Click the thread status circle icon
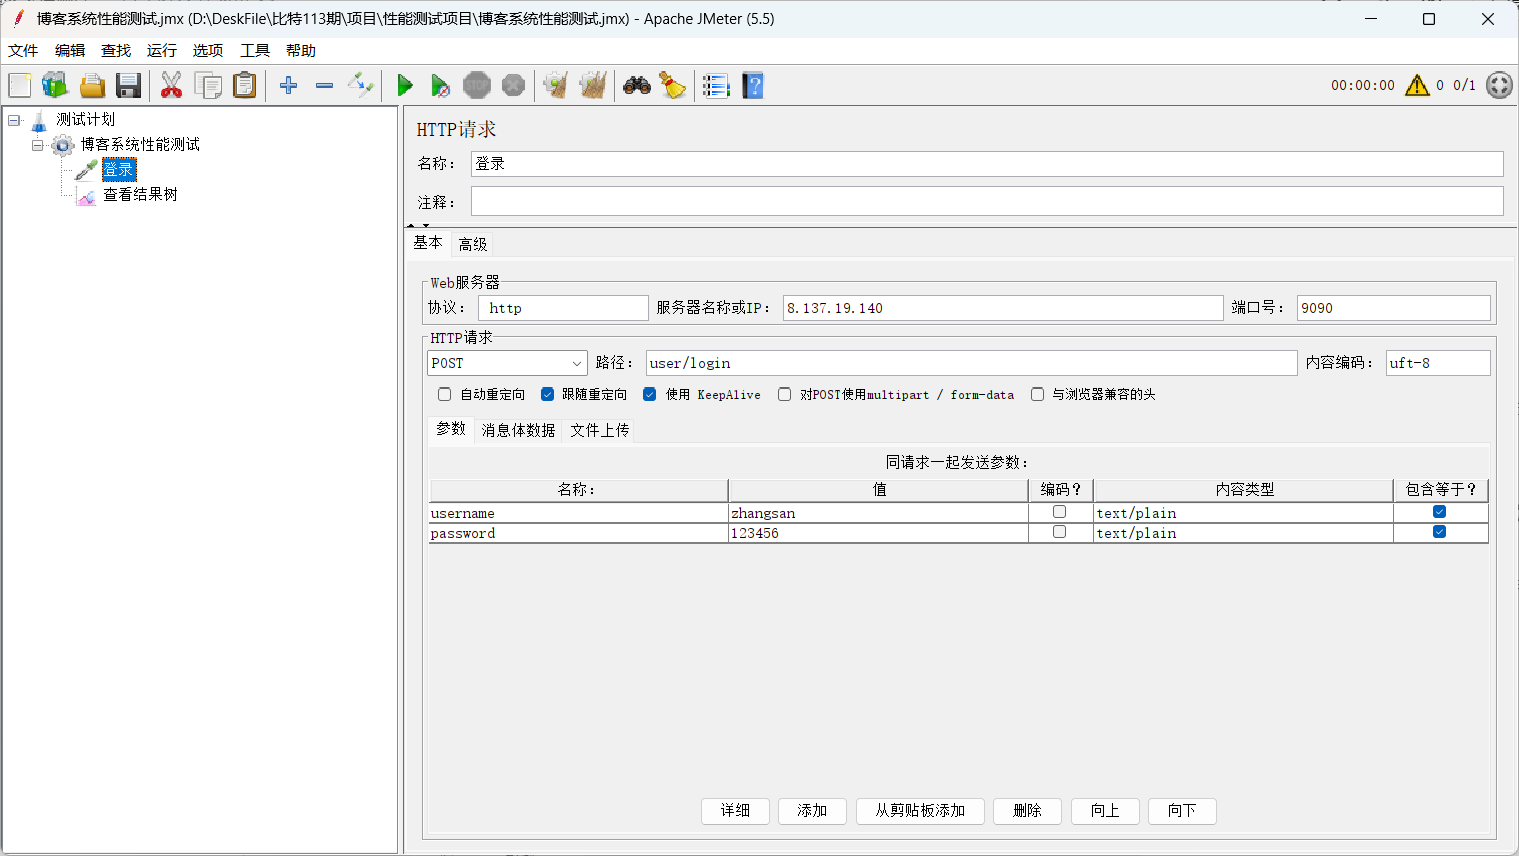The height and width of the screenshot is (856, 1519). 1499,85
